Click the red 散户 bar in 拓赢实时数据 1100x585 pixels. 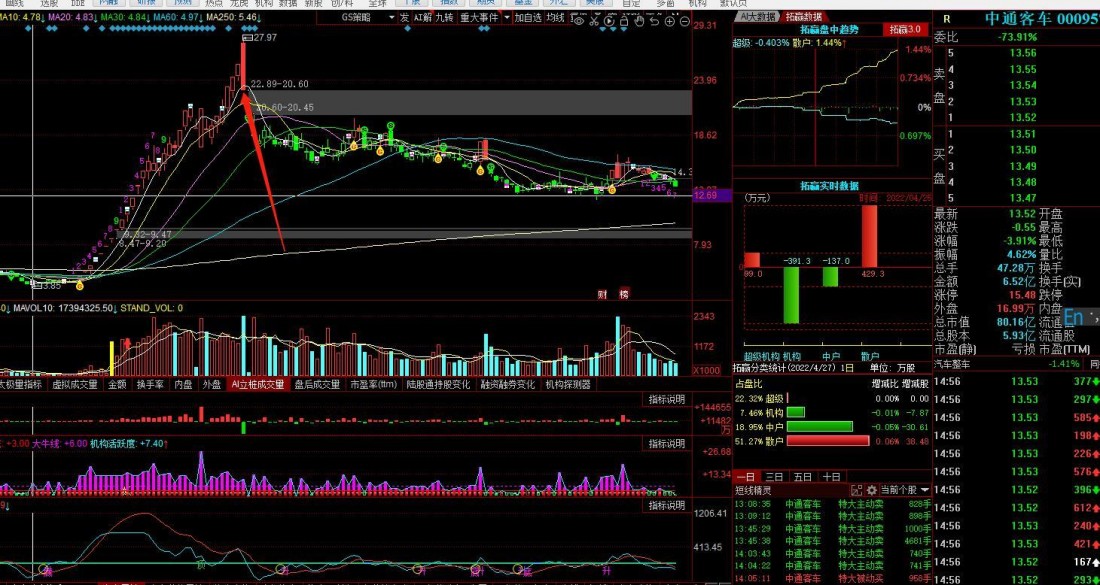coord(869,236)
